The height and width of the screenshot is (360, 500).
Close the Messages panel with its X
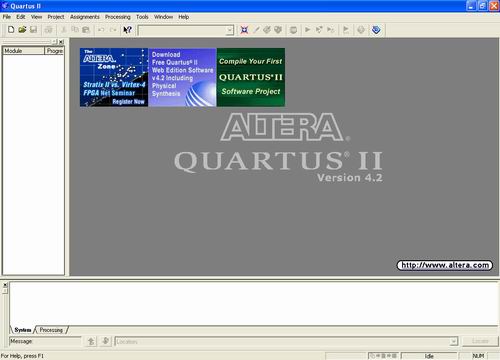[5, 285]
